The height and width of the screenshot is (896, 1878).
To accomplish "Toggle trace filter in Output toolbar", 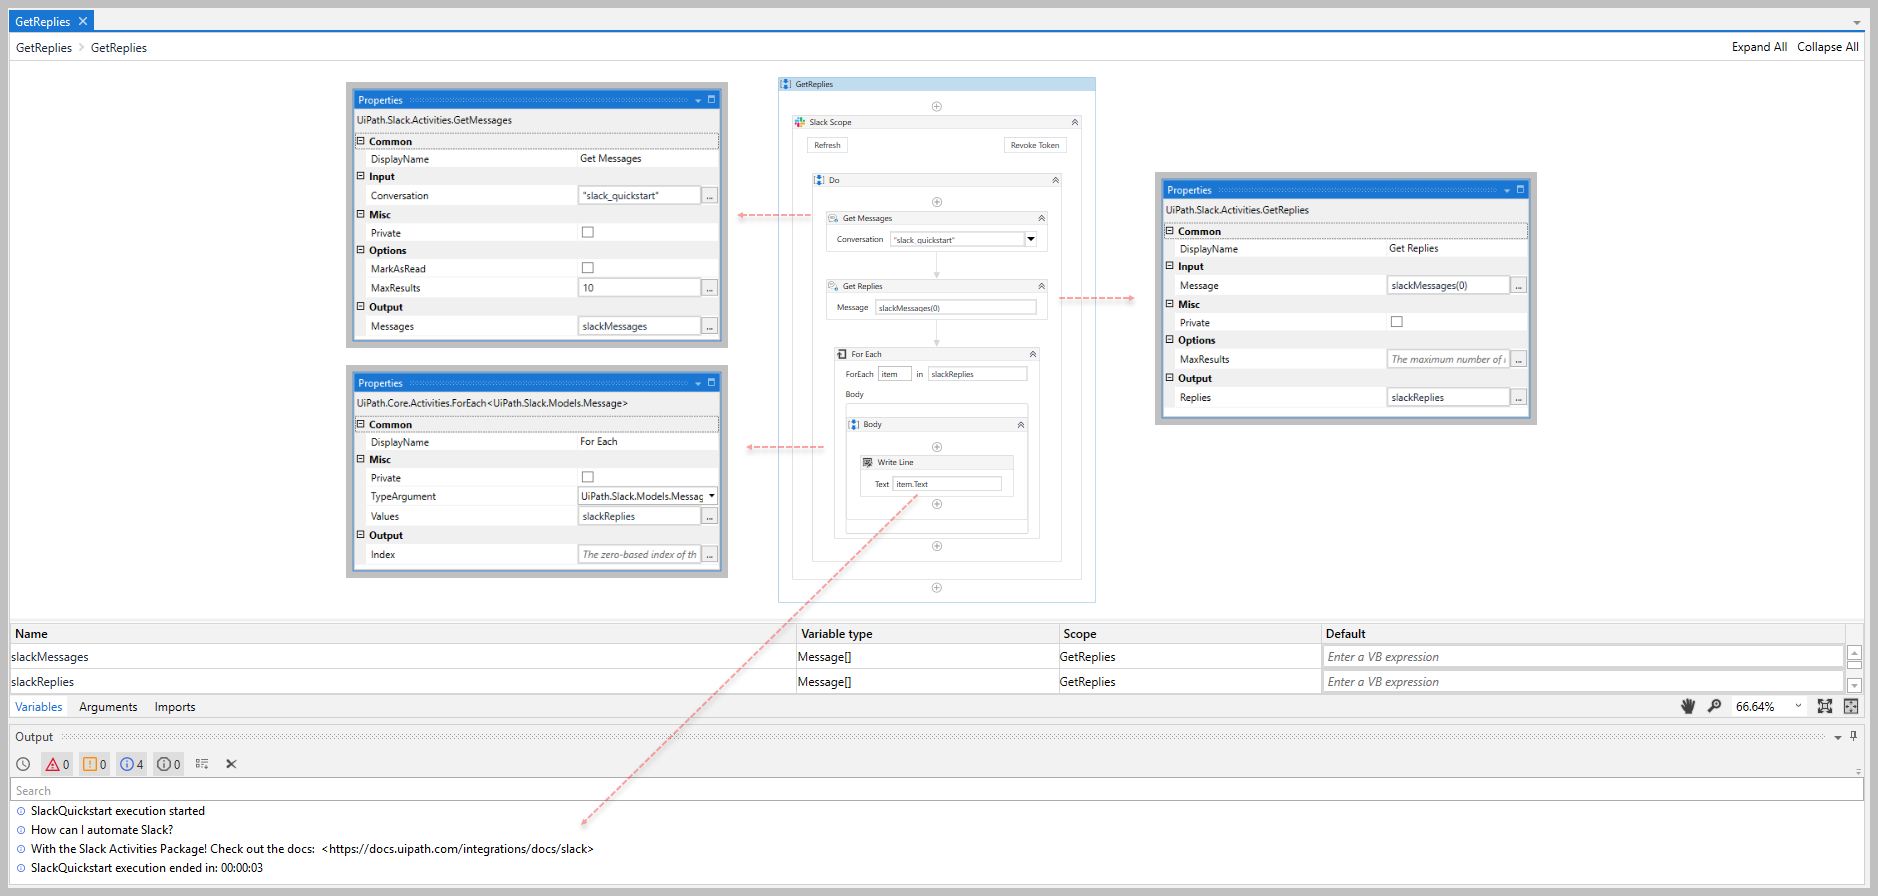I will [x=169, y=764].
